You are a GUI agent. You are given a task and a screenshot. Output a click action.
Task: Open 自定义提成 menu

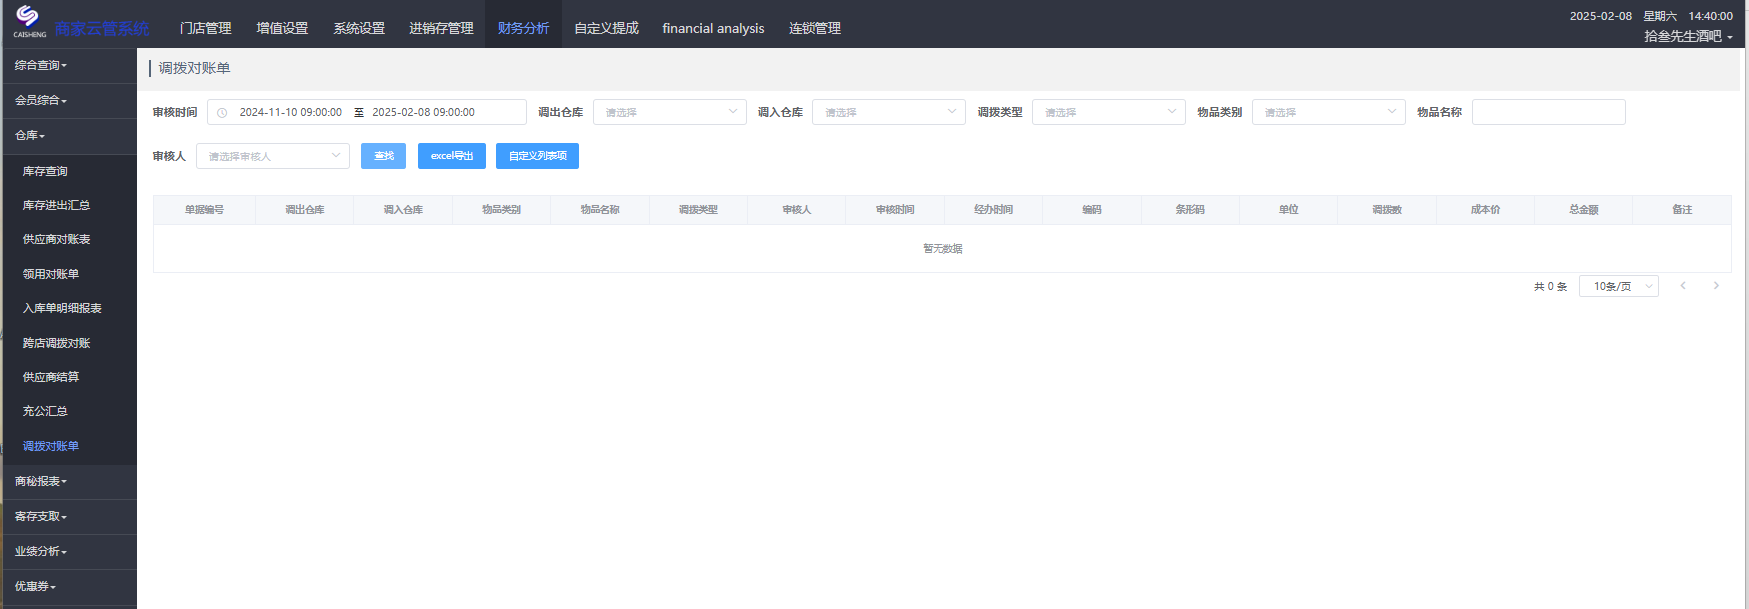[606, 28]
